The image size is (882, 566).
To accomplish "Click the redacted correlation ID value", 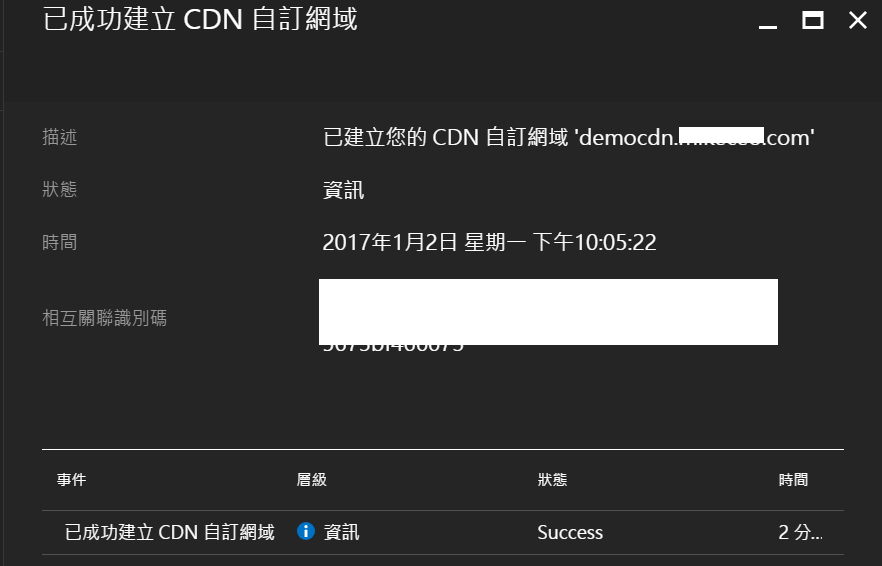I will coord(548,313).
